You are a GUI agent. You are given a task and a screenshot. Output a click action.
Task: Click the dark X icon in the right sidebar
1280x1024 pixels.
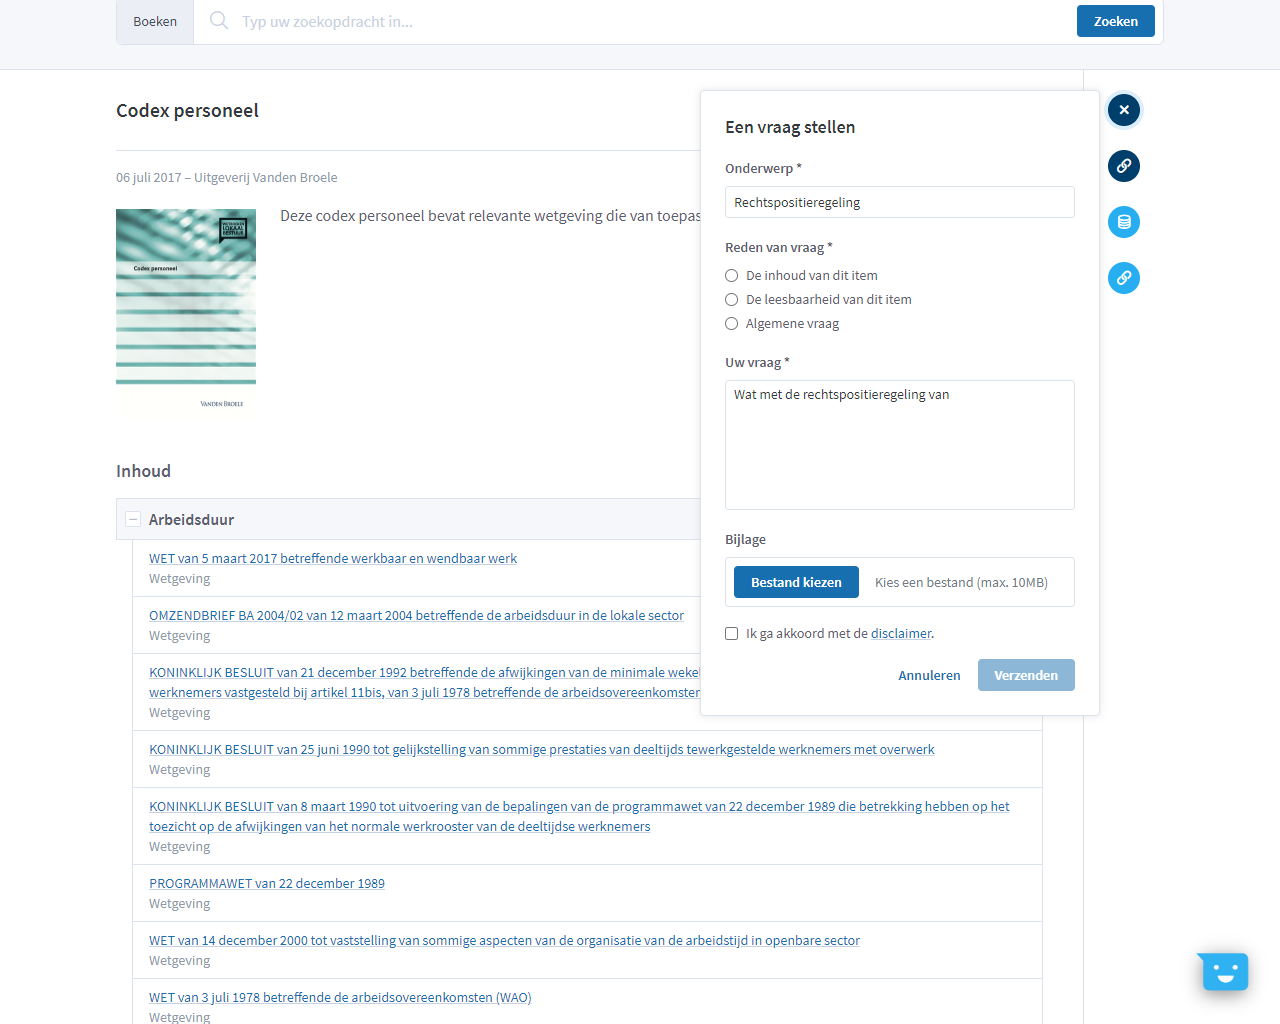coord(1123,110)
